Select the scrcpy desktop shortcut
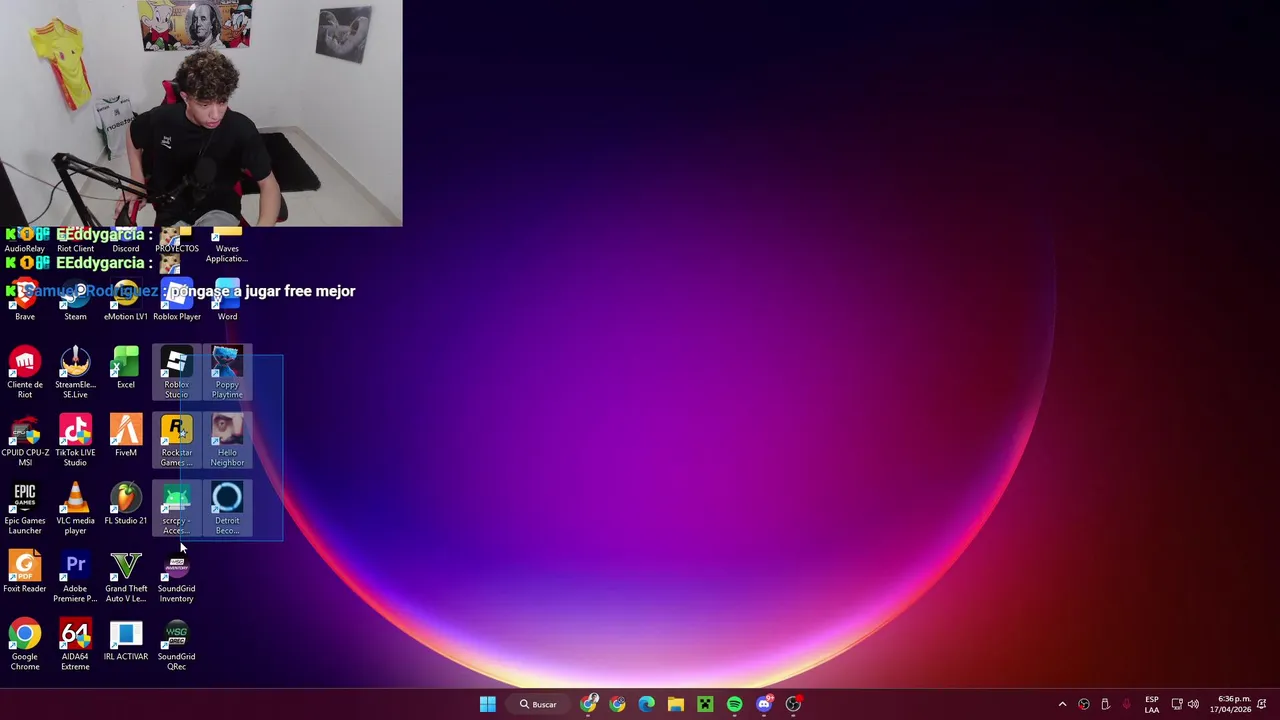1280x720 pixels. coord(176,508)
